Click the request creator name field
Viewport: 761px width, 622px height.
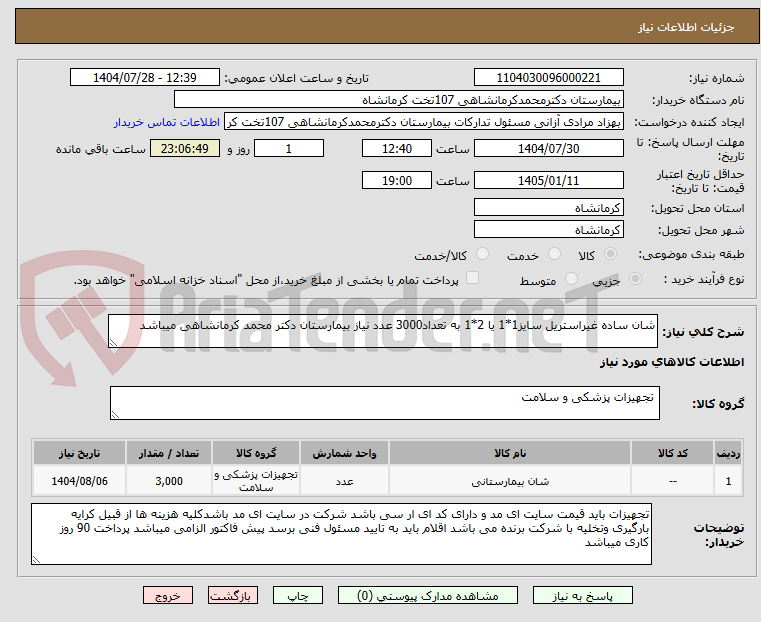(x=424, y=122)
